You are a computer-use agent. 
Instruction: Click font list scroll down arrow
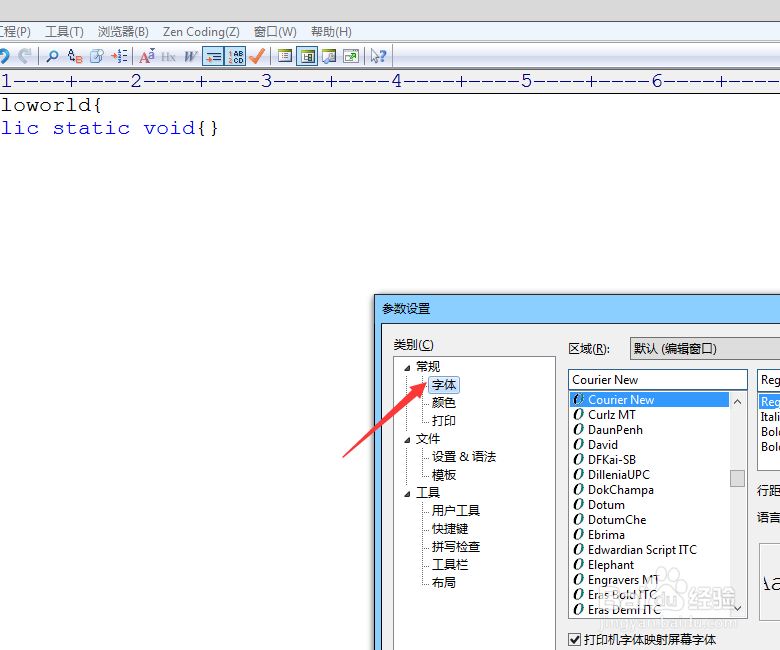738,608
